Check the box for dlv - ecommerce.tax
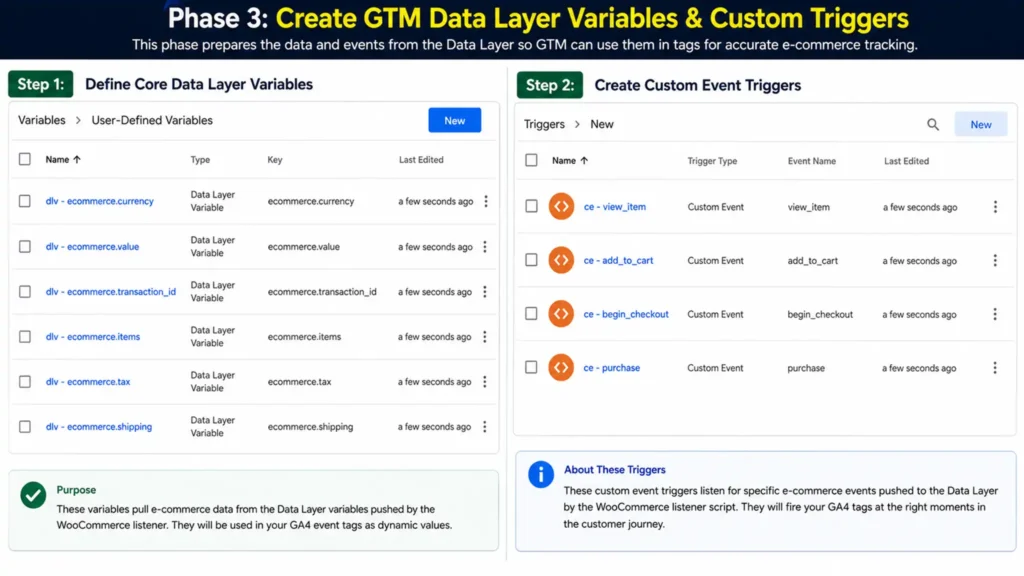 tap(25, 381)
